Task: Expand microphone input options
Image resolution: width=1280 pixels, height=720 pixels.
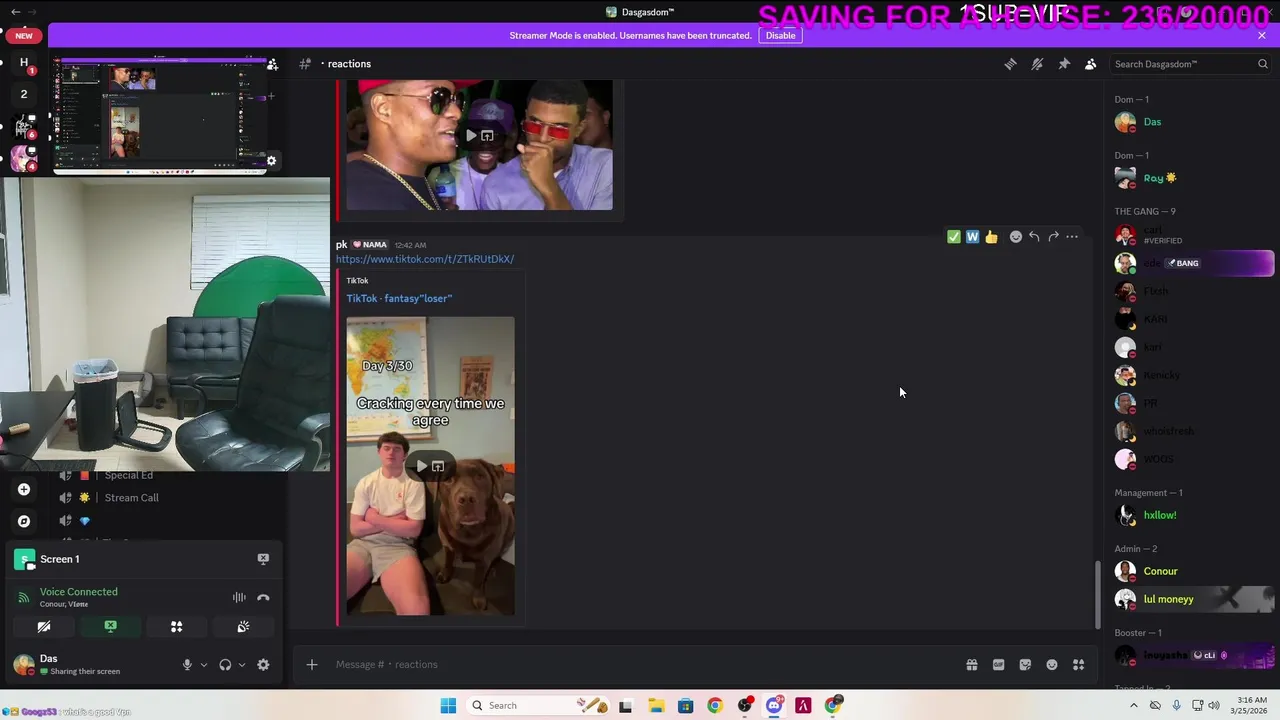Action: point(204,664)
